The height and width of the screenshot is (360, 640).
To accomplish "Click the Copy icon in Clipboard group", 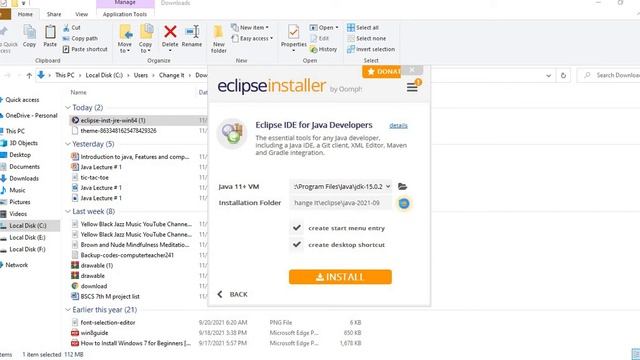I will pyautogui.click(x=29, y=36).
